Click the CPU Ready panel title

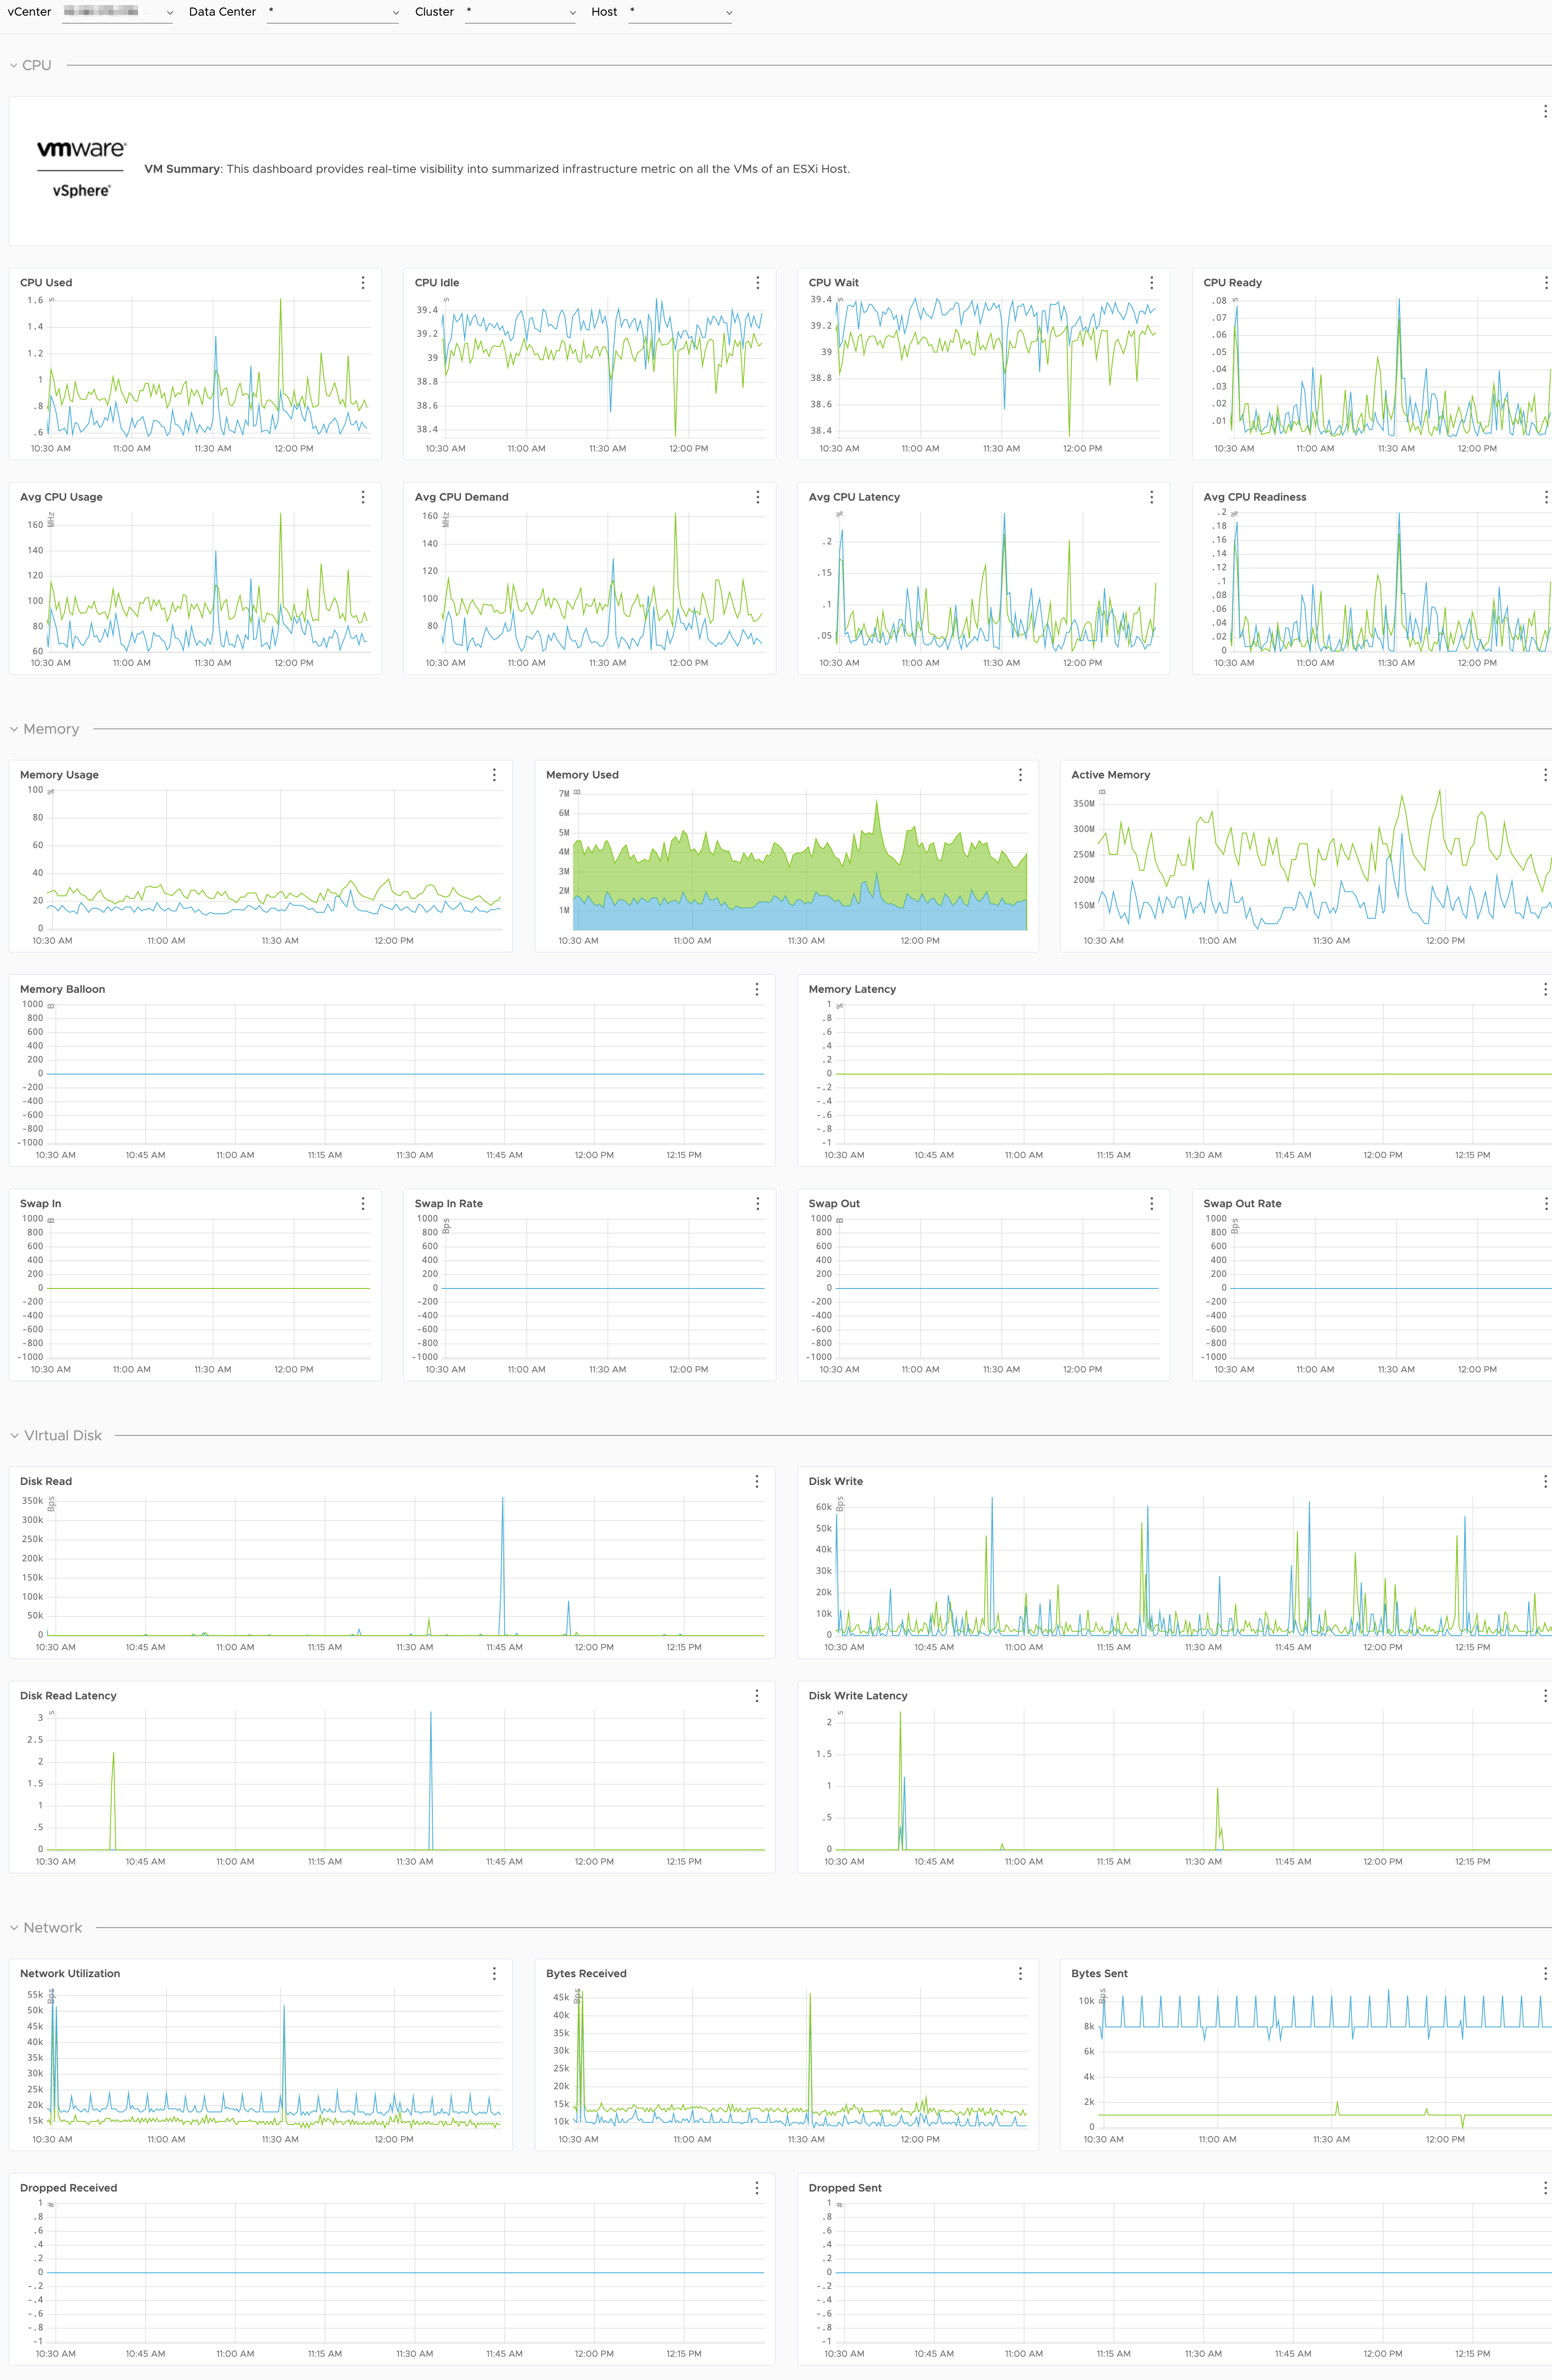point(1232,283)
